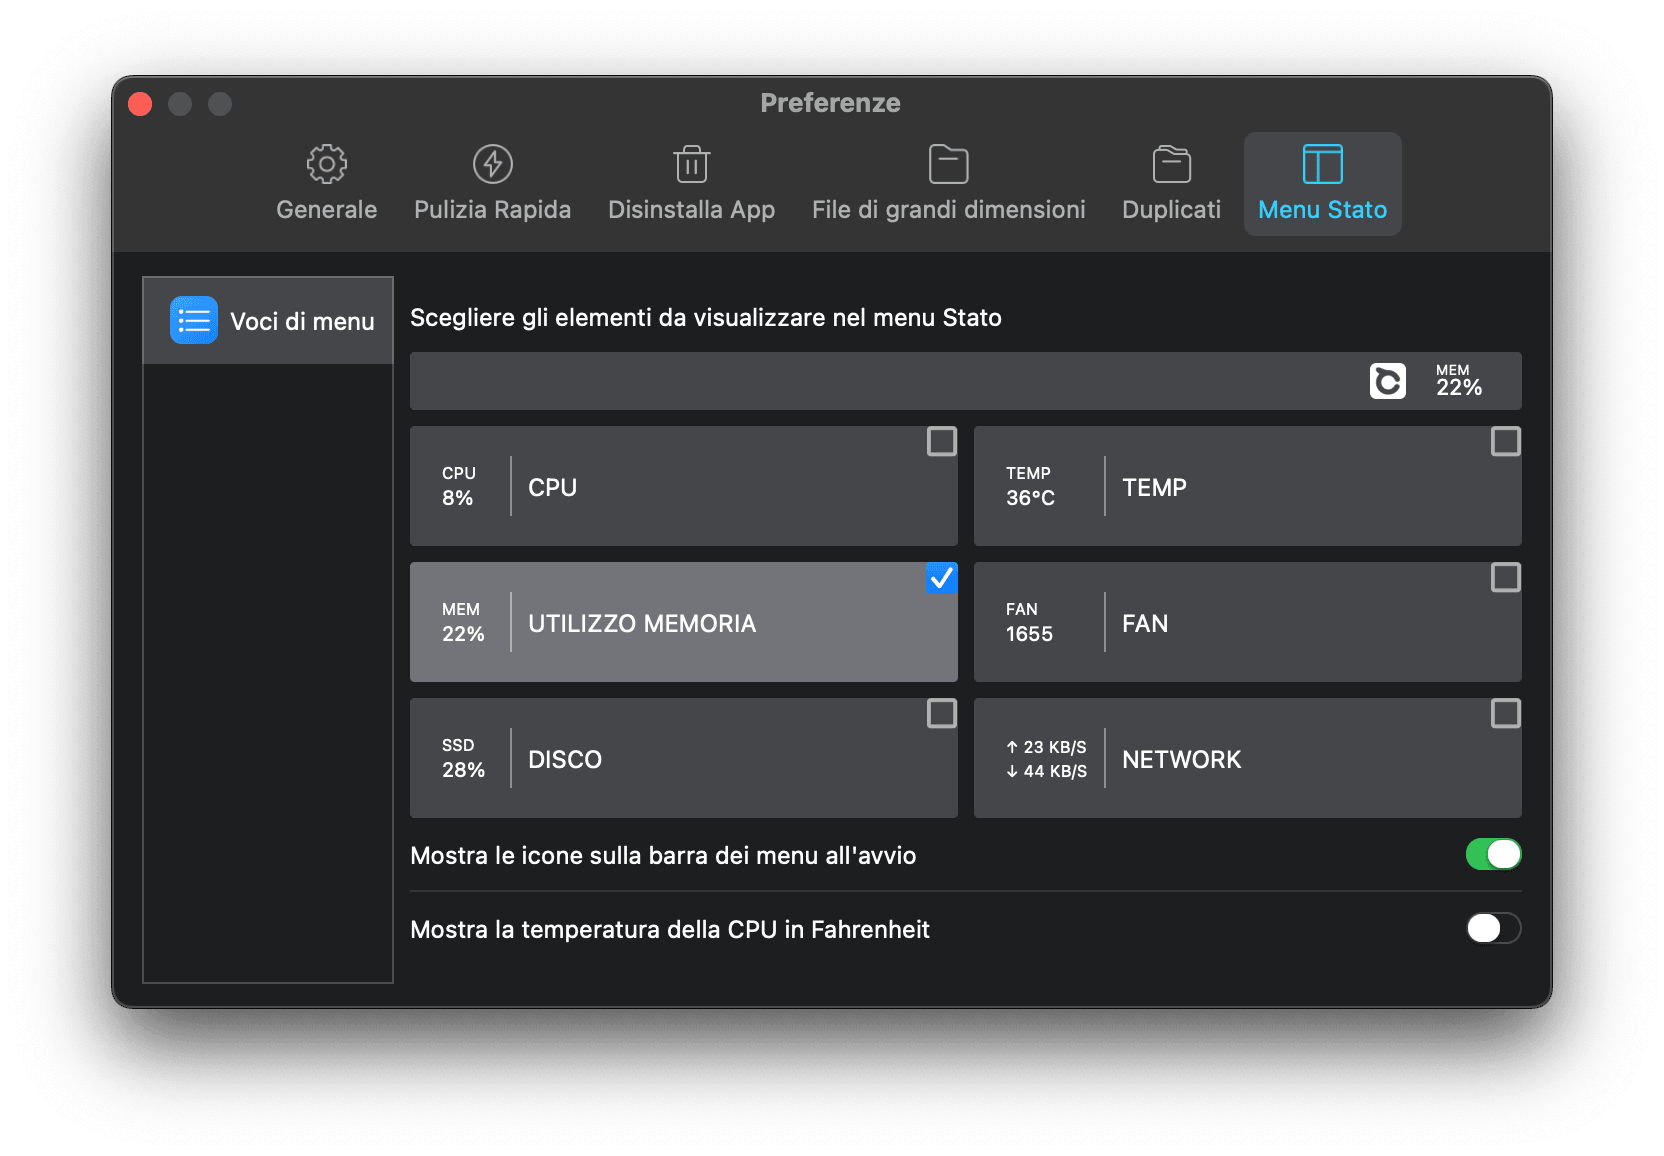Click 'Mostra le icone sulla barra' label
The height and width of the screenshot is (1156, 1664).
pos(663,855)
